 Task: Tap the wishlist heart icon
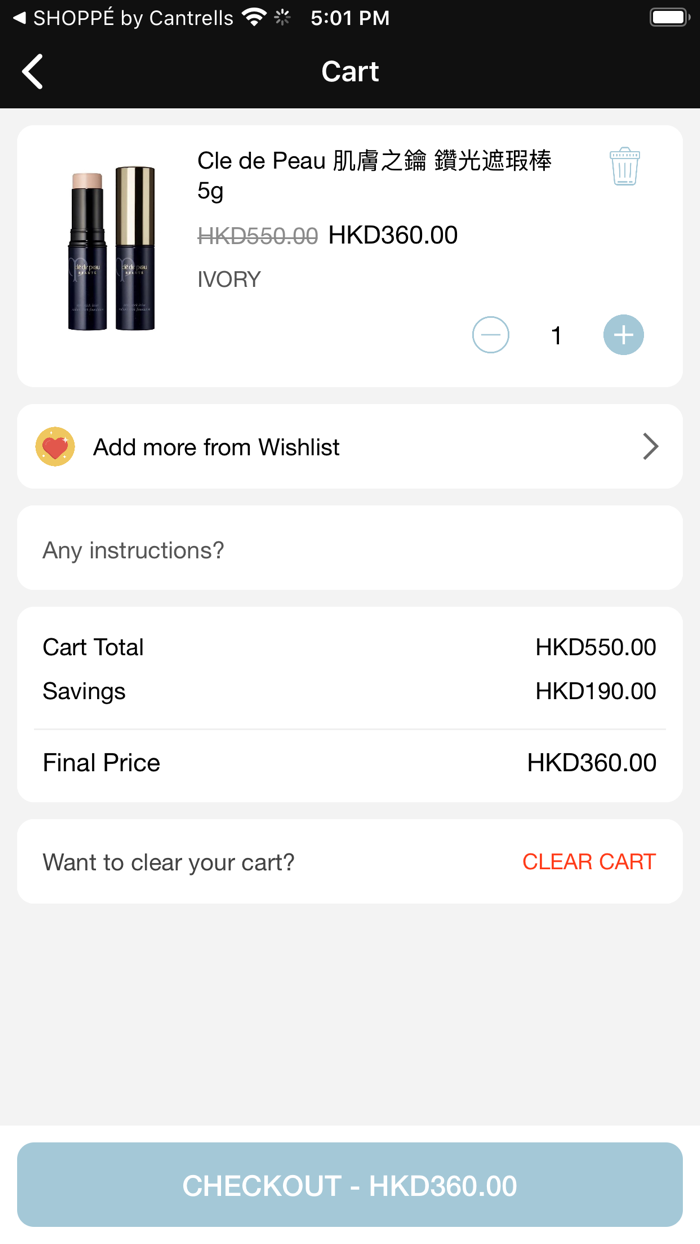(x=55, y=447)
